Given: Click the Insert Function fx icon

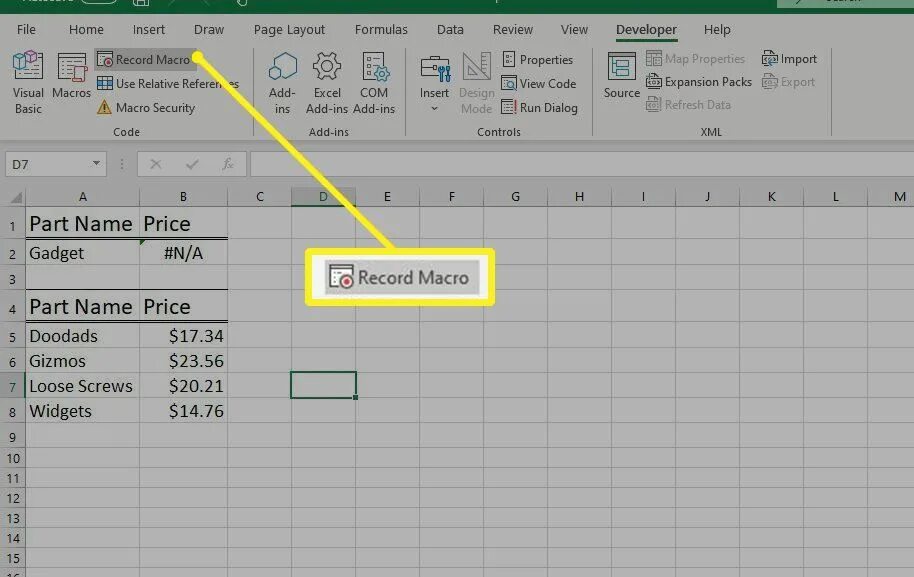Looking at the screenshot, I should tap(228, 164).
